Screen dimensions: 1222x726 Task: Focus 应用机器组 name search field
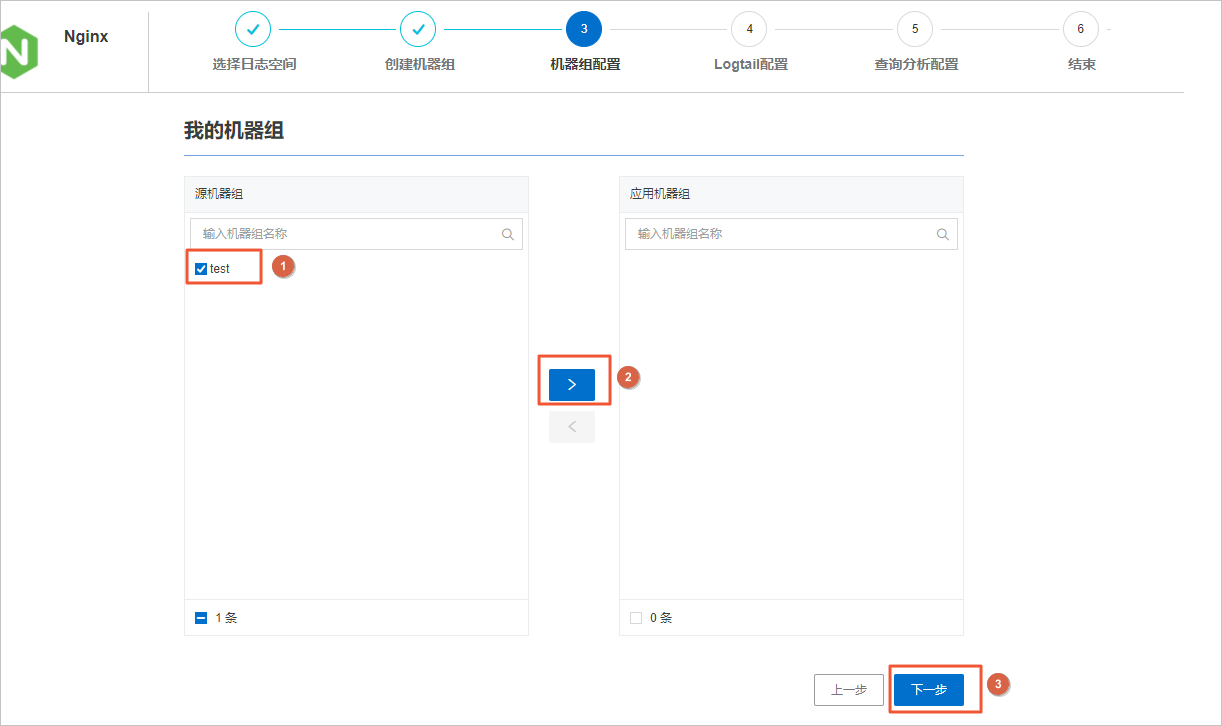point(791,234)
